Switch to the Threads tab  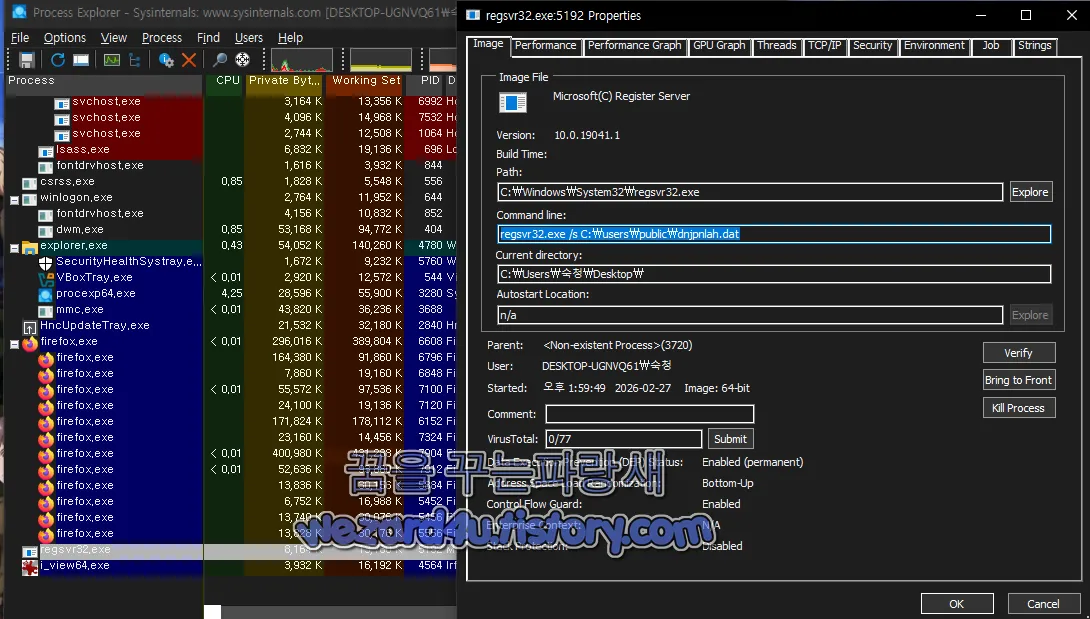(x=776, y=46)
